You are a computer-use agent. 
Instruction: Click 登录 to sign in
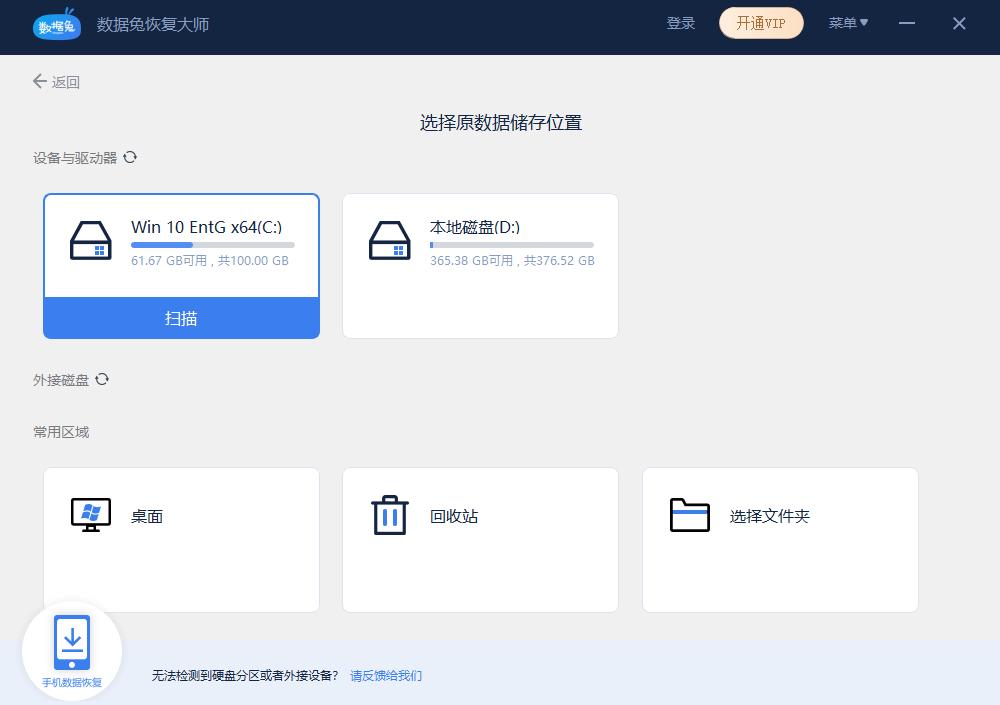click(x=681, y=23)
